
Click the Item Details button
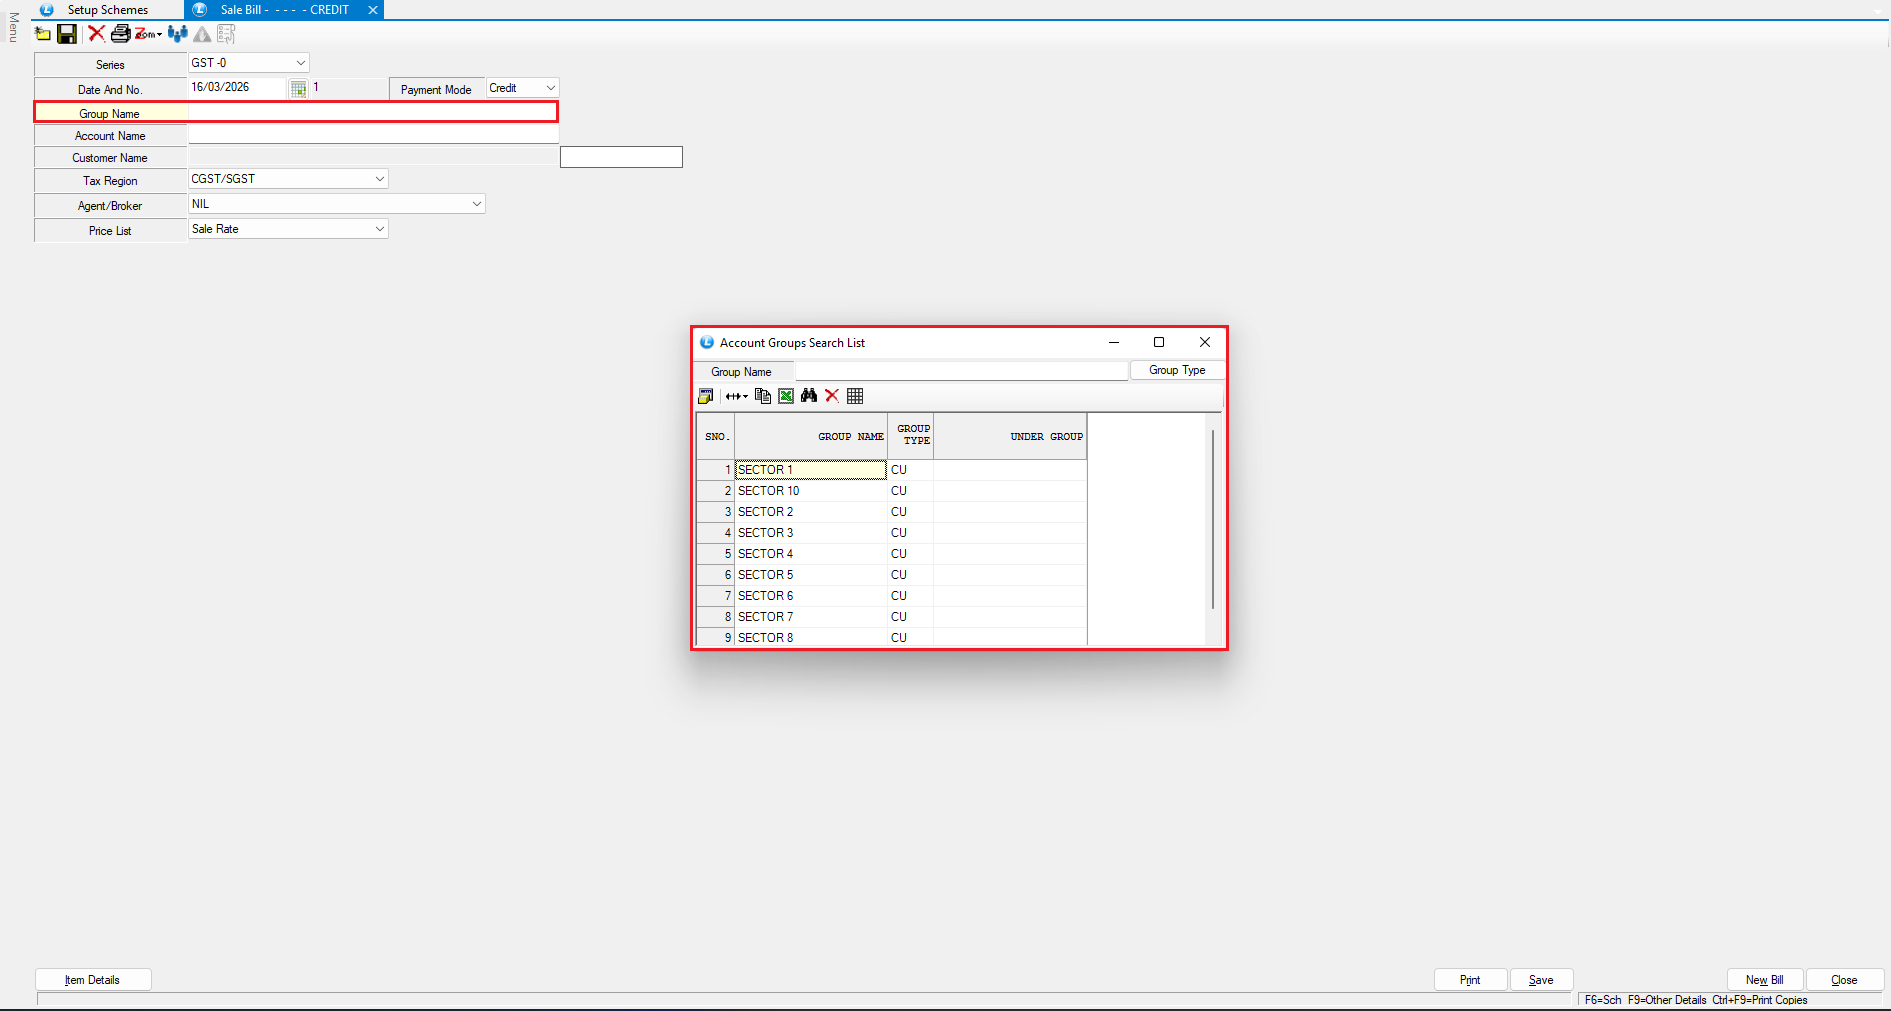(93, 980)
